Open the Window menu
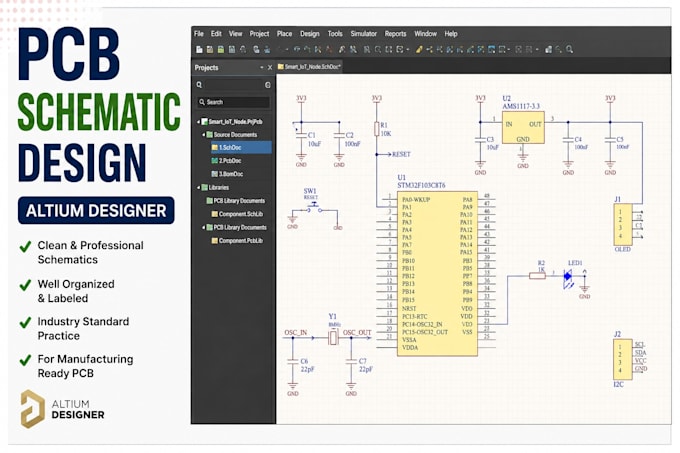Screen dimensions: 680x453 [x=425, y=34]
